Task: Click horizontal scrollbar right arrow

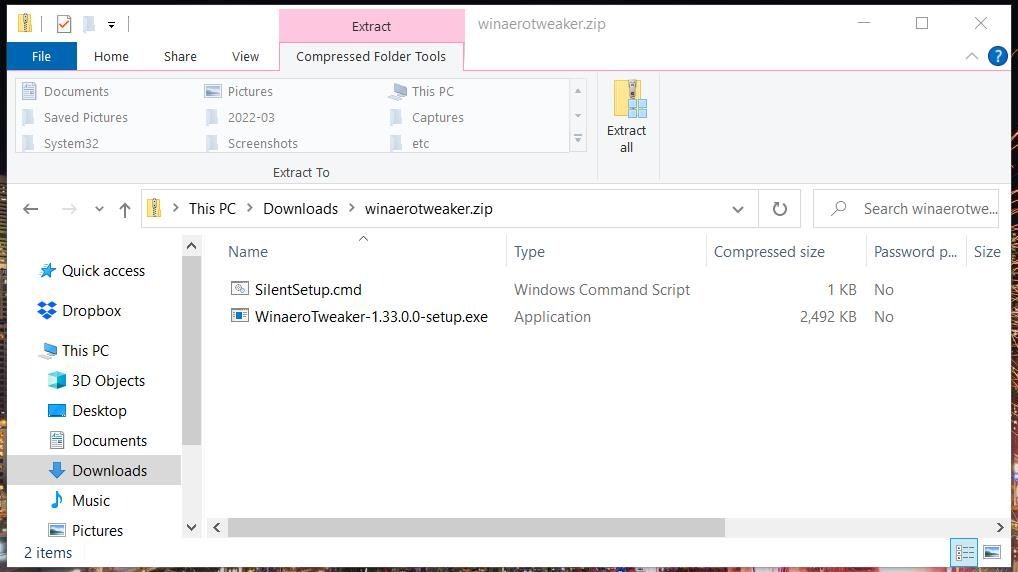Action: coord(1000,527)
